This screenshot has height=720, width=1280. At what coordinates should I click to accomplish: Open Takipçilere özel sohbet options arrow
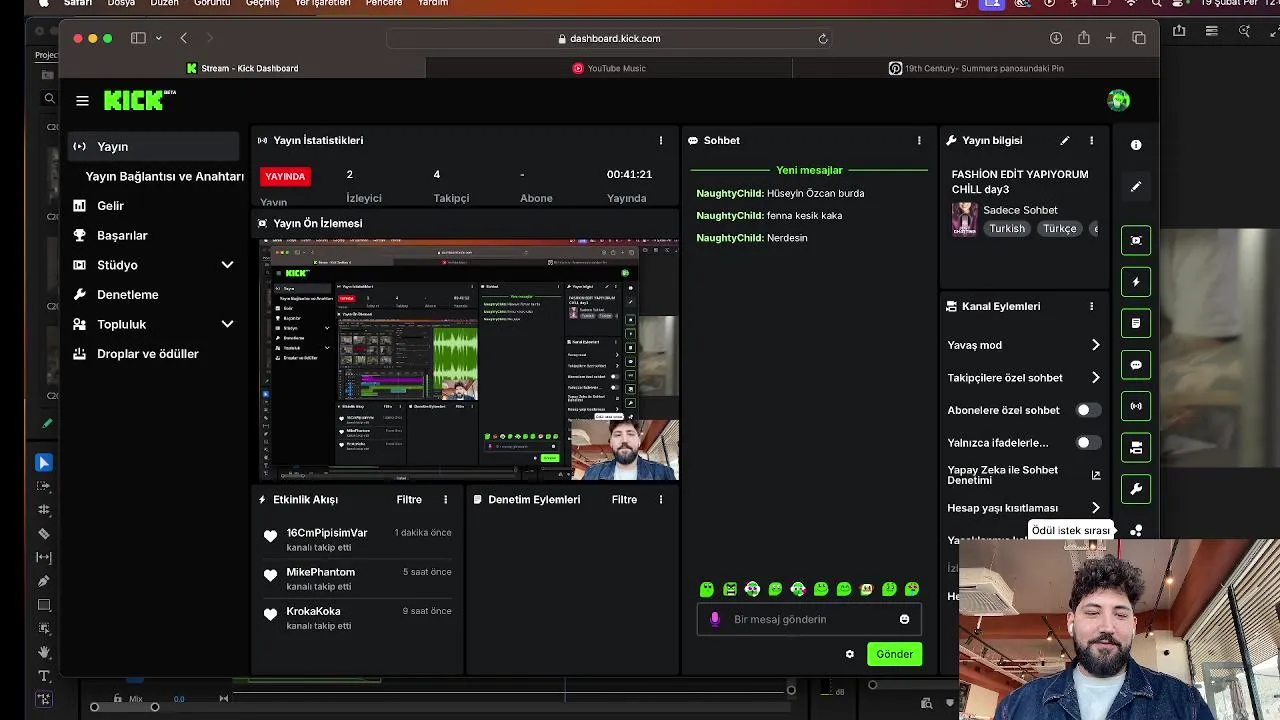[1096, 378]
